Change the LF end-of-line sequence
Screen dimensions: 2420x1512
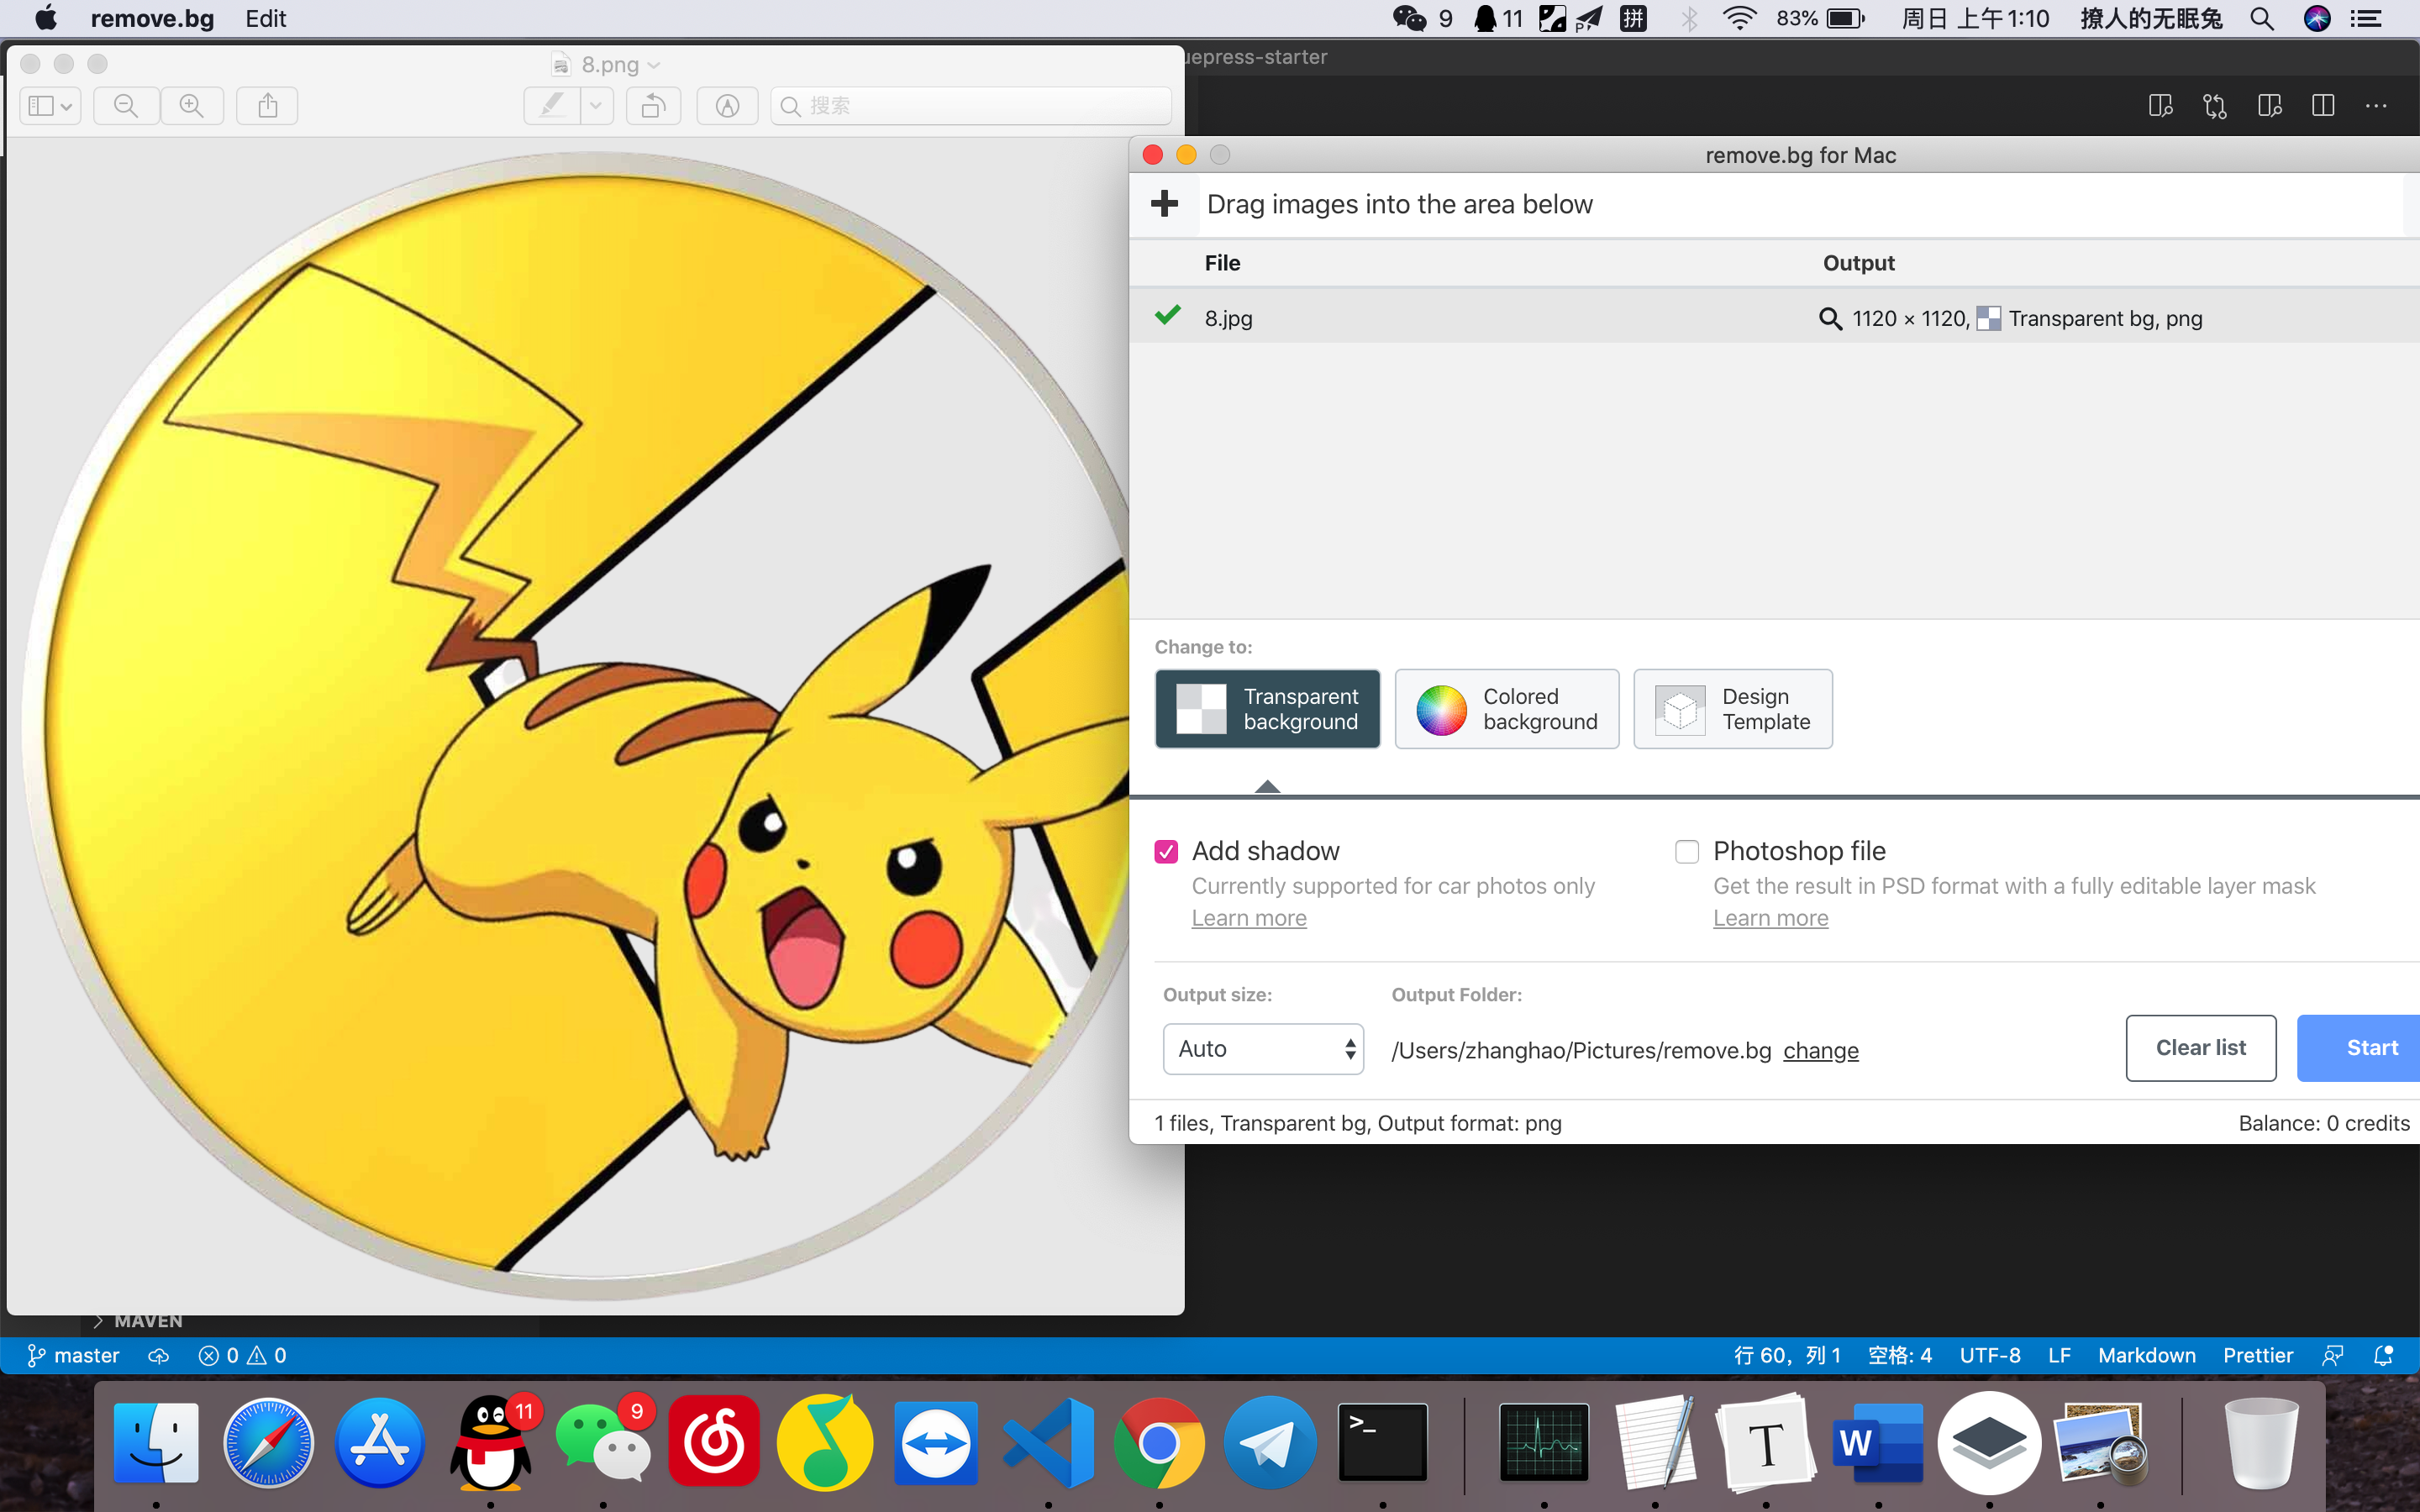point(2059,1355)
